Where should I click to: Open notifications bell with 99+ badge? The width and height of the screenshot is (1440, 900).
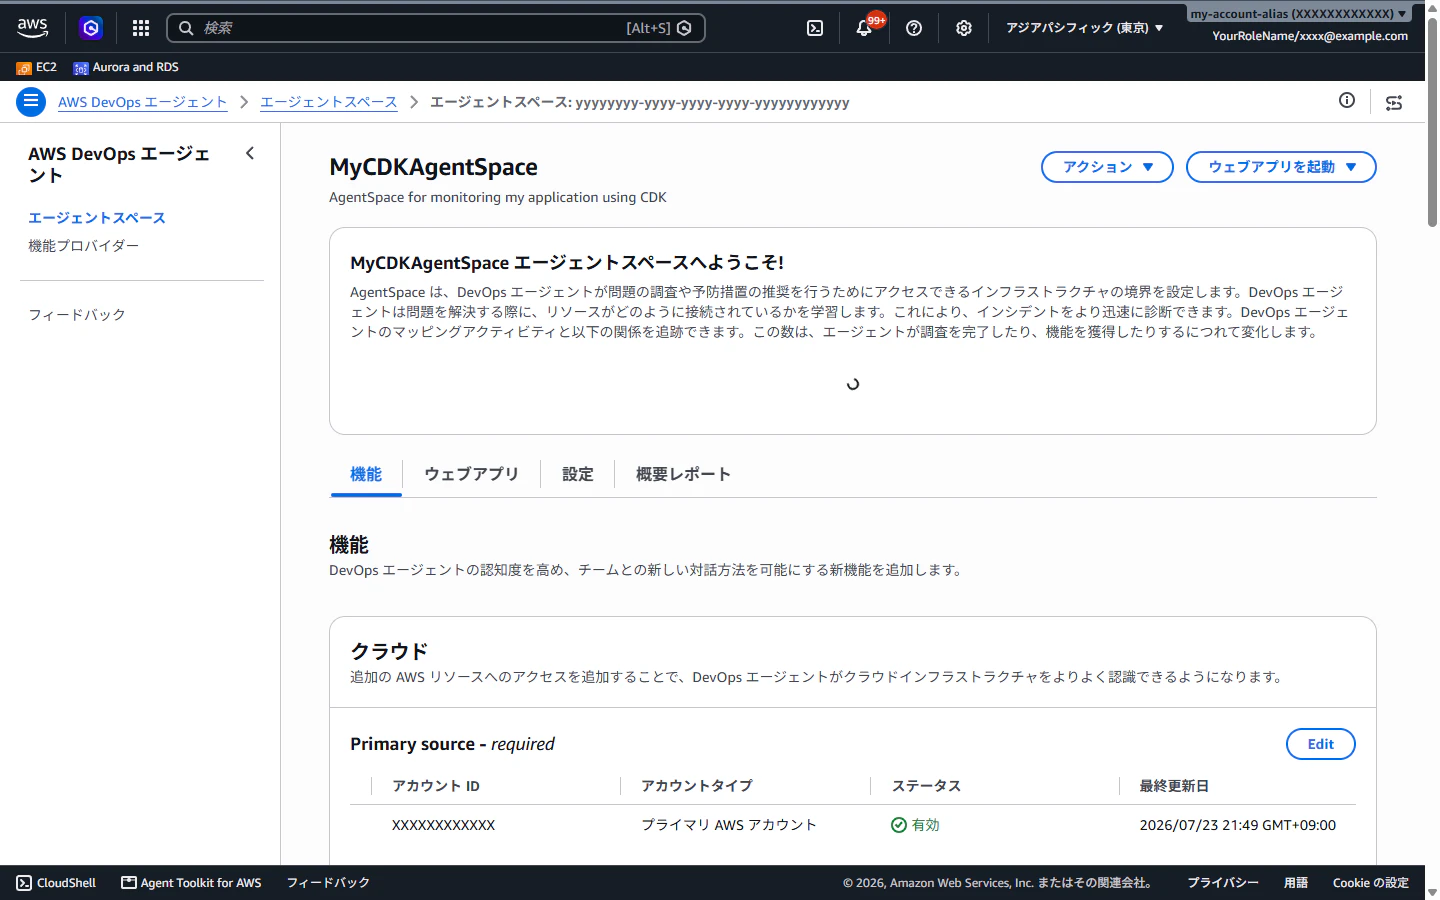[865, 28]
